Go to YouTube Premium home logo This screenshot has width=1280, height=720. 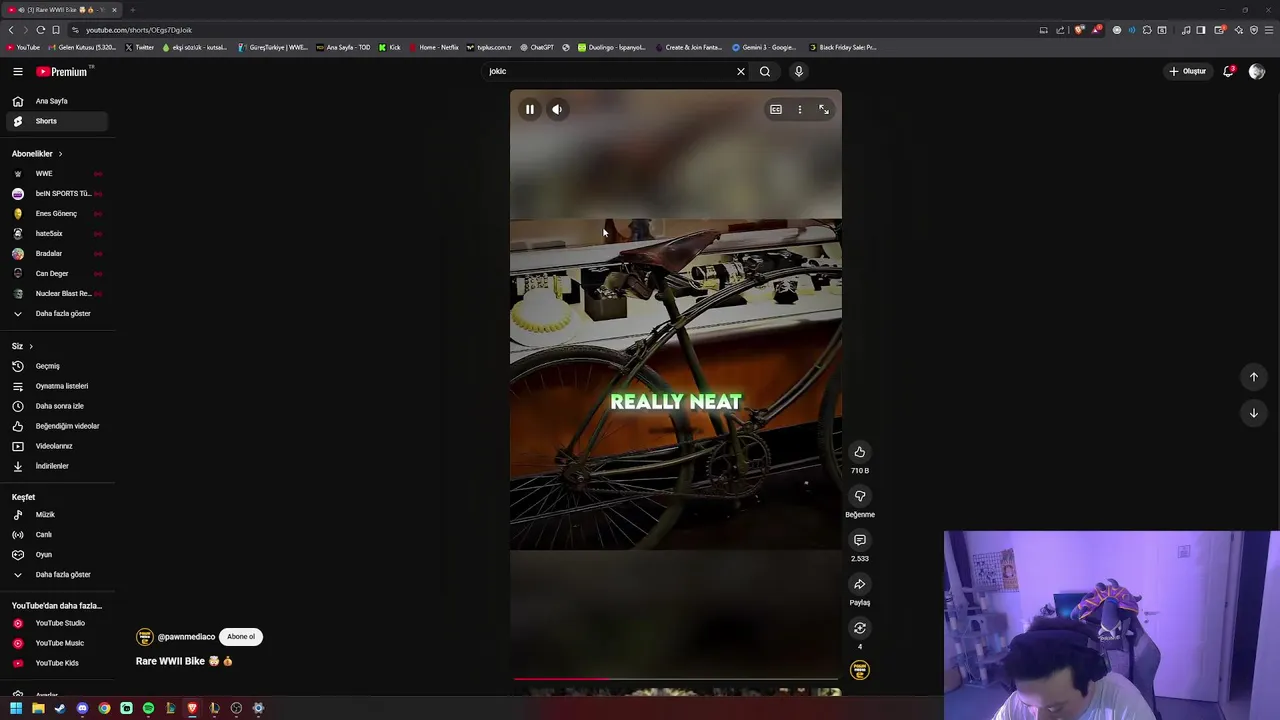click(64, 71)
